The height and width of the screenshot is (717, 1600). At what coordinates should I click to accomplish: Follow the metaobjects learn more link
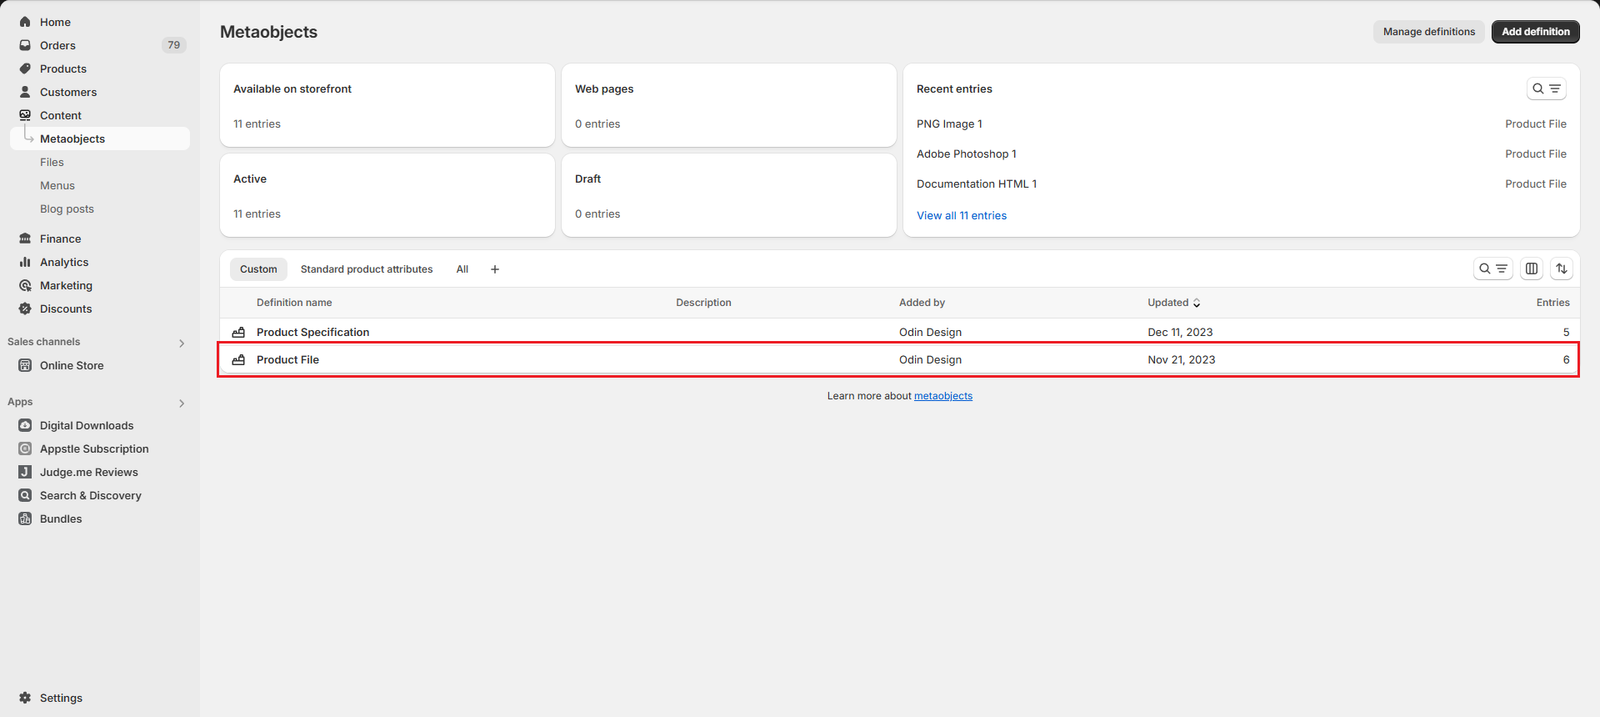(x=943, y=396)
